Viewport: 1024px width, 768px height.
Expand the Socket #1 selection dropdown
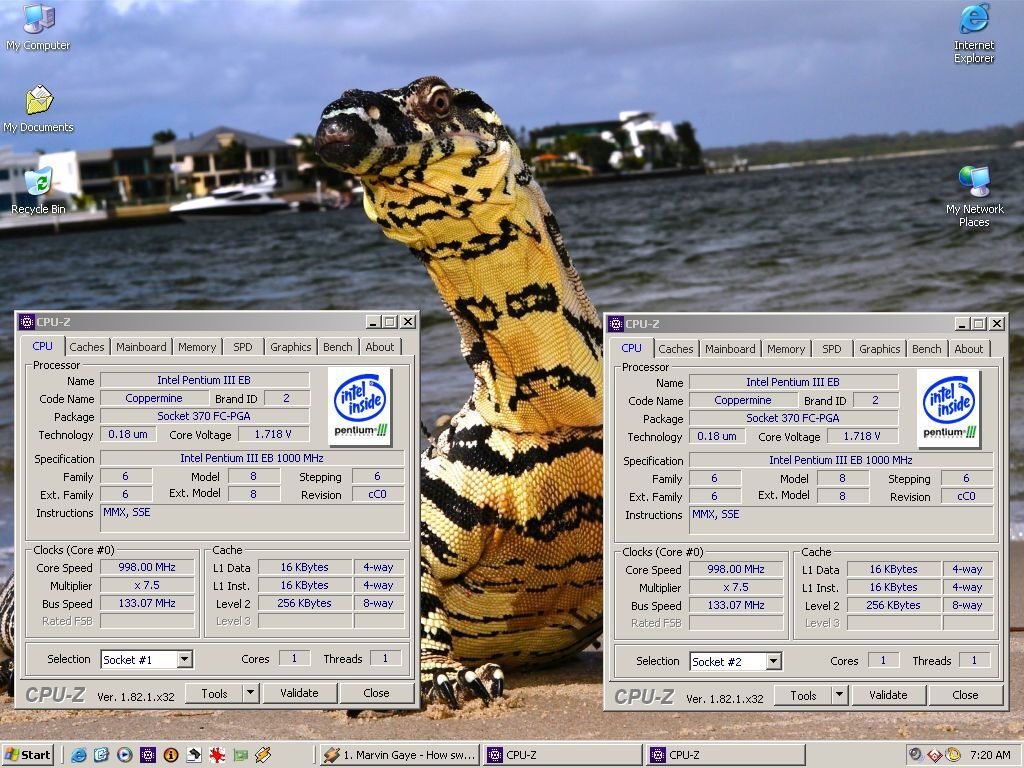(184, 659)
